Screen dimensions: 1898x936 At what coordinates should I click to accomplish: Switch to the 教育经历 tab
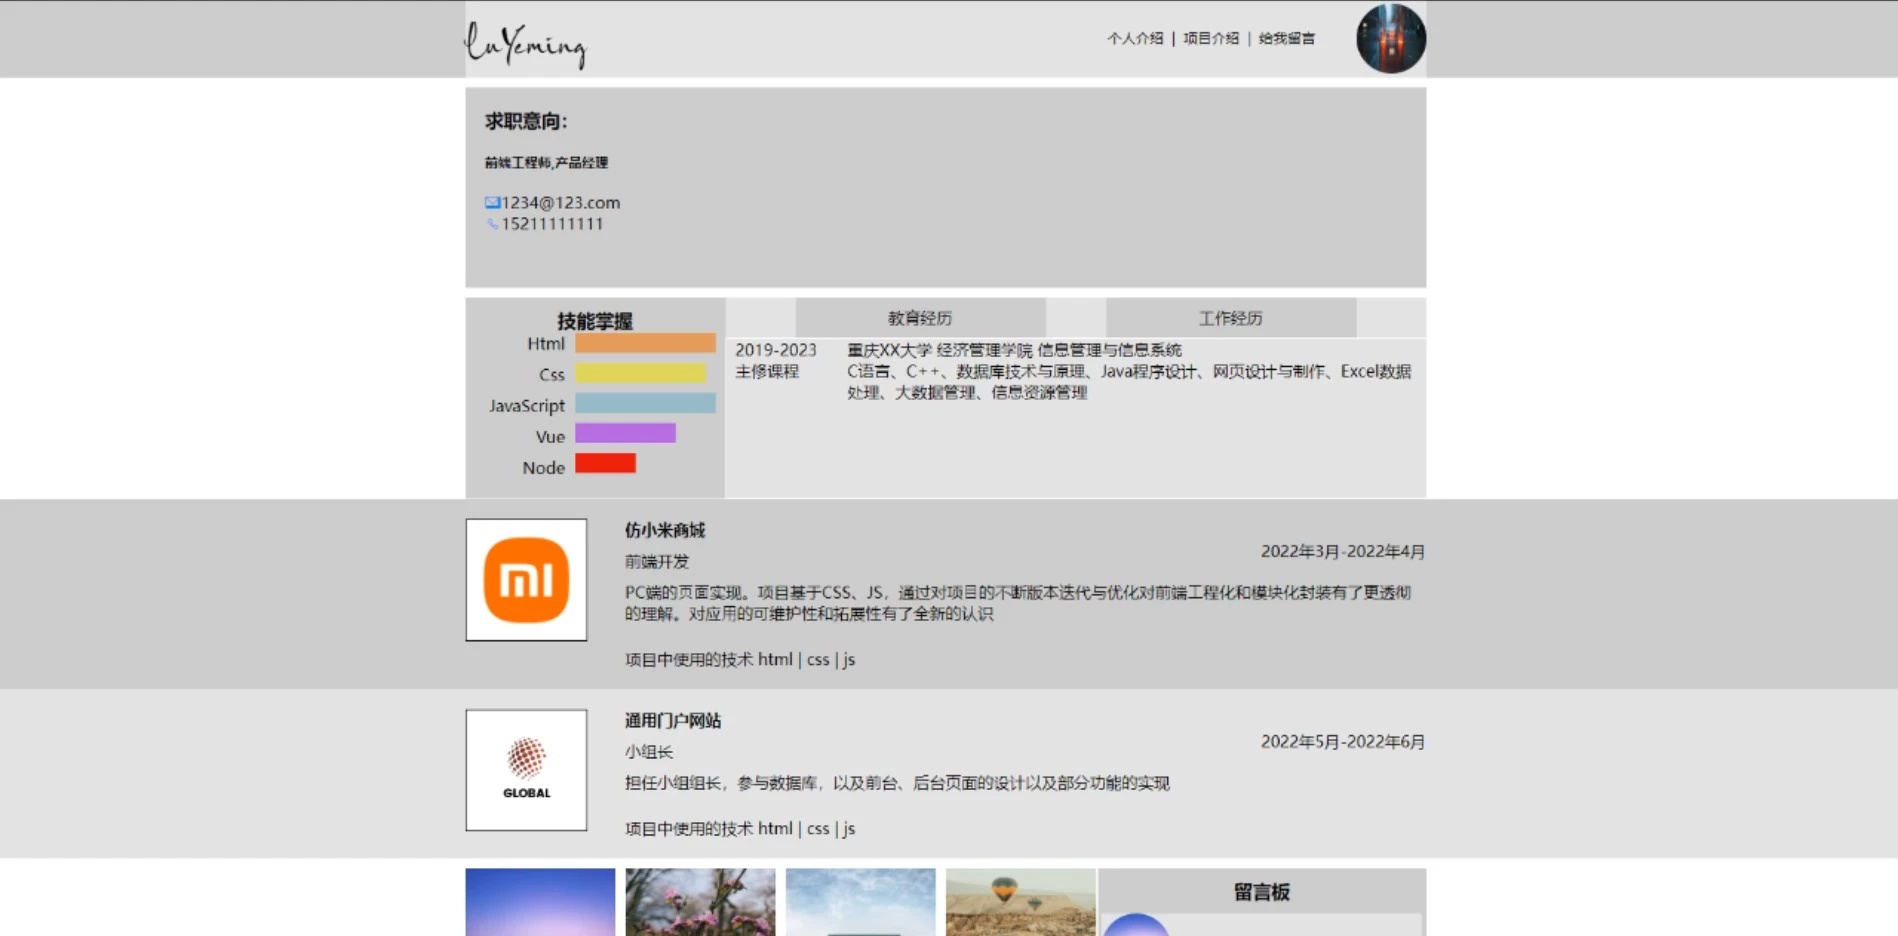(x=920, y=318)
